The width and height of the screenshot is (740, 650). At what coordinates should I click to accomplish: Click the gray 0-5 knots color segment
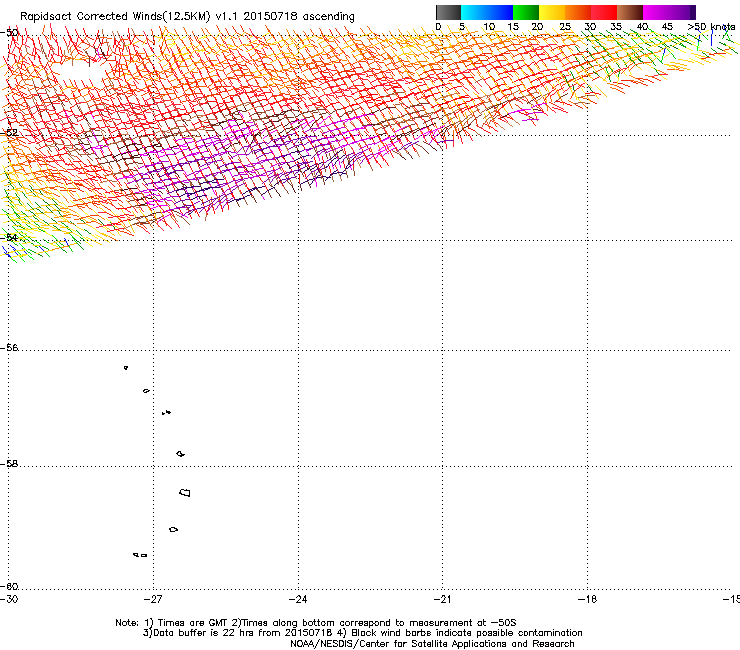coord(448,12)
